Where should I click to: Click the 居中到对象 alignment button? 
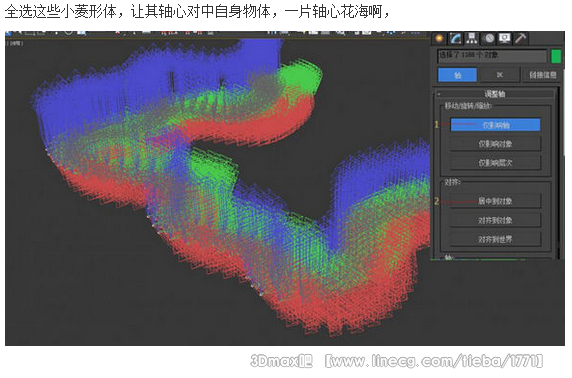tap(495, 201)
